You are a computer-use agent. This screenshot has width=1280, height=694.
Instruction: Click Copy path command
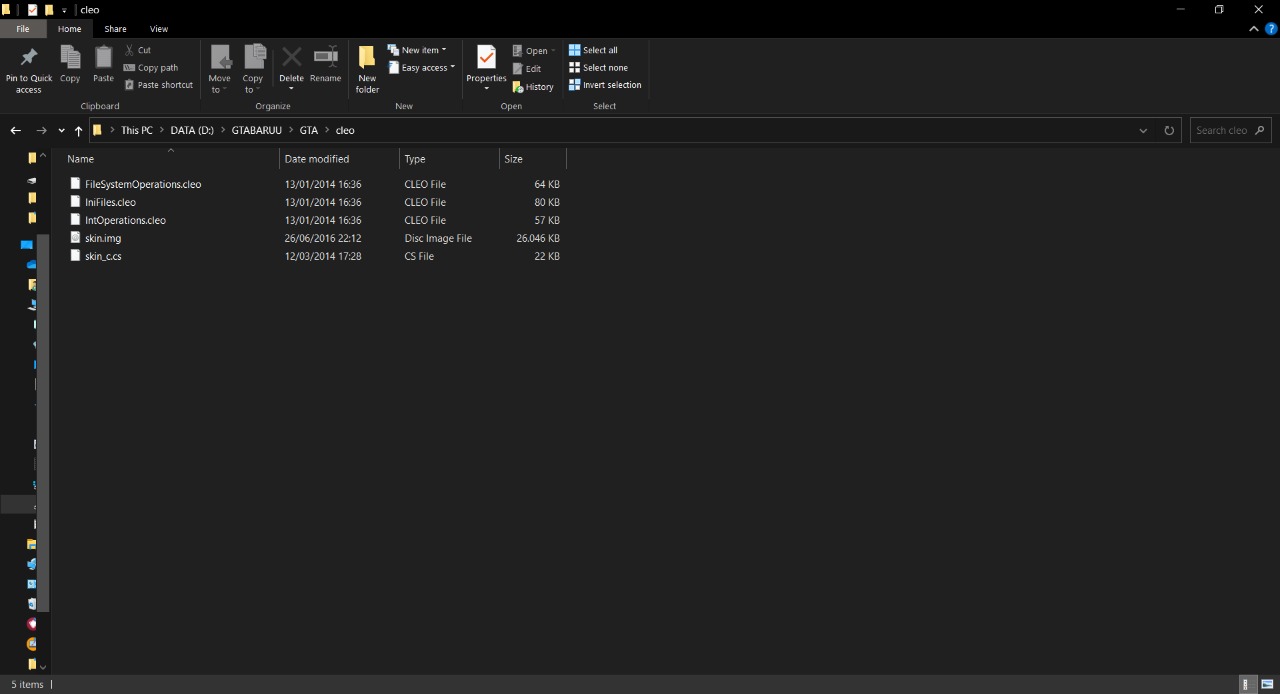click(x=151, y=68)
